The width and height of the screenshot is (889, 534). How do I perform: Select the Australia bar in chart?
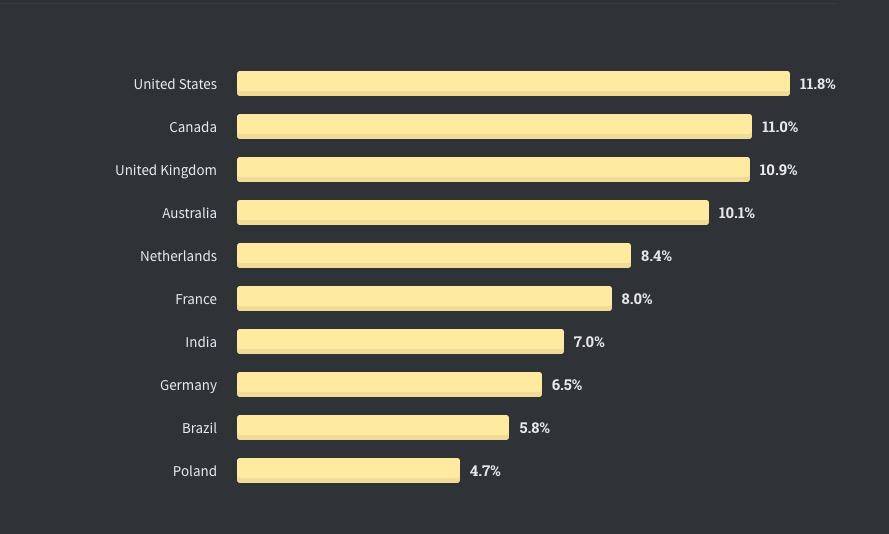point(473,213)
